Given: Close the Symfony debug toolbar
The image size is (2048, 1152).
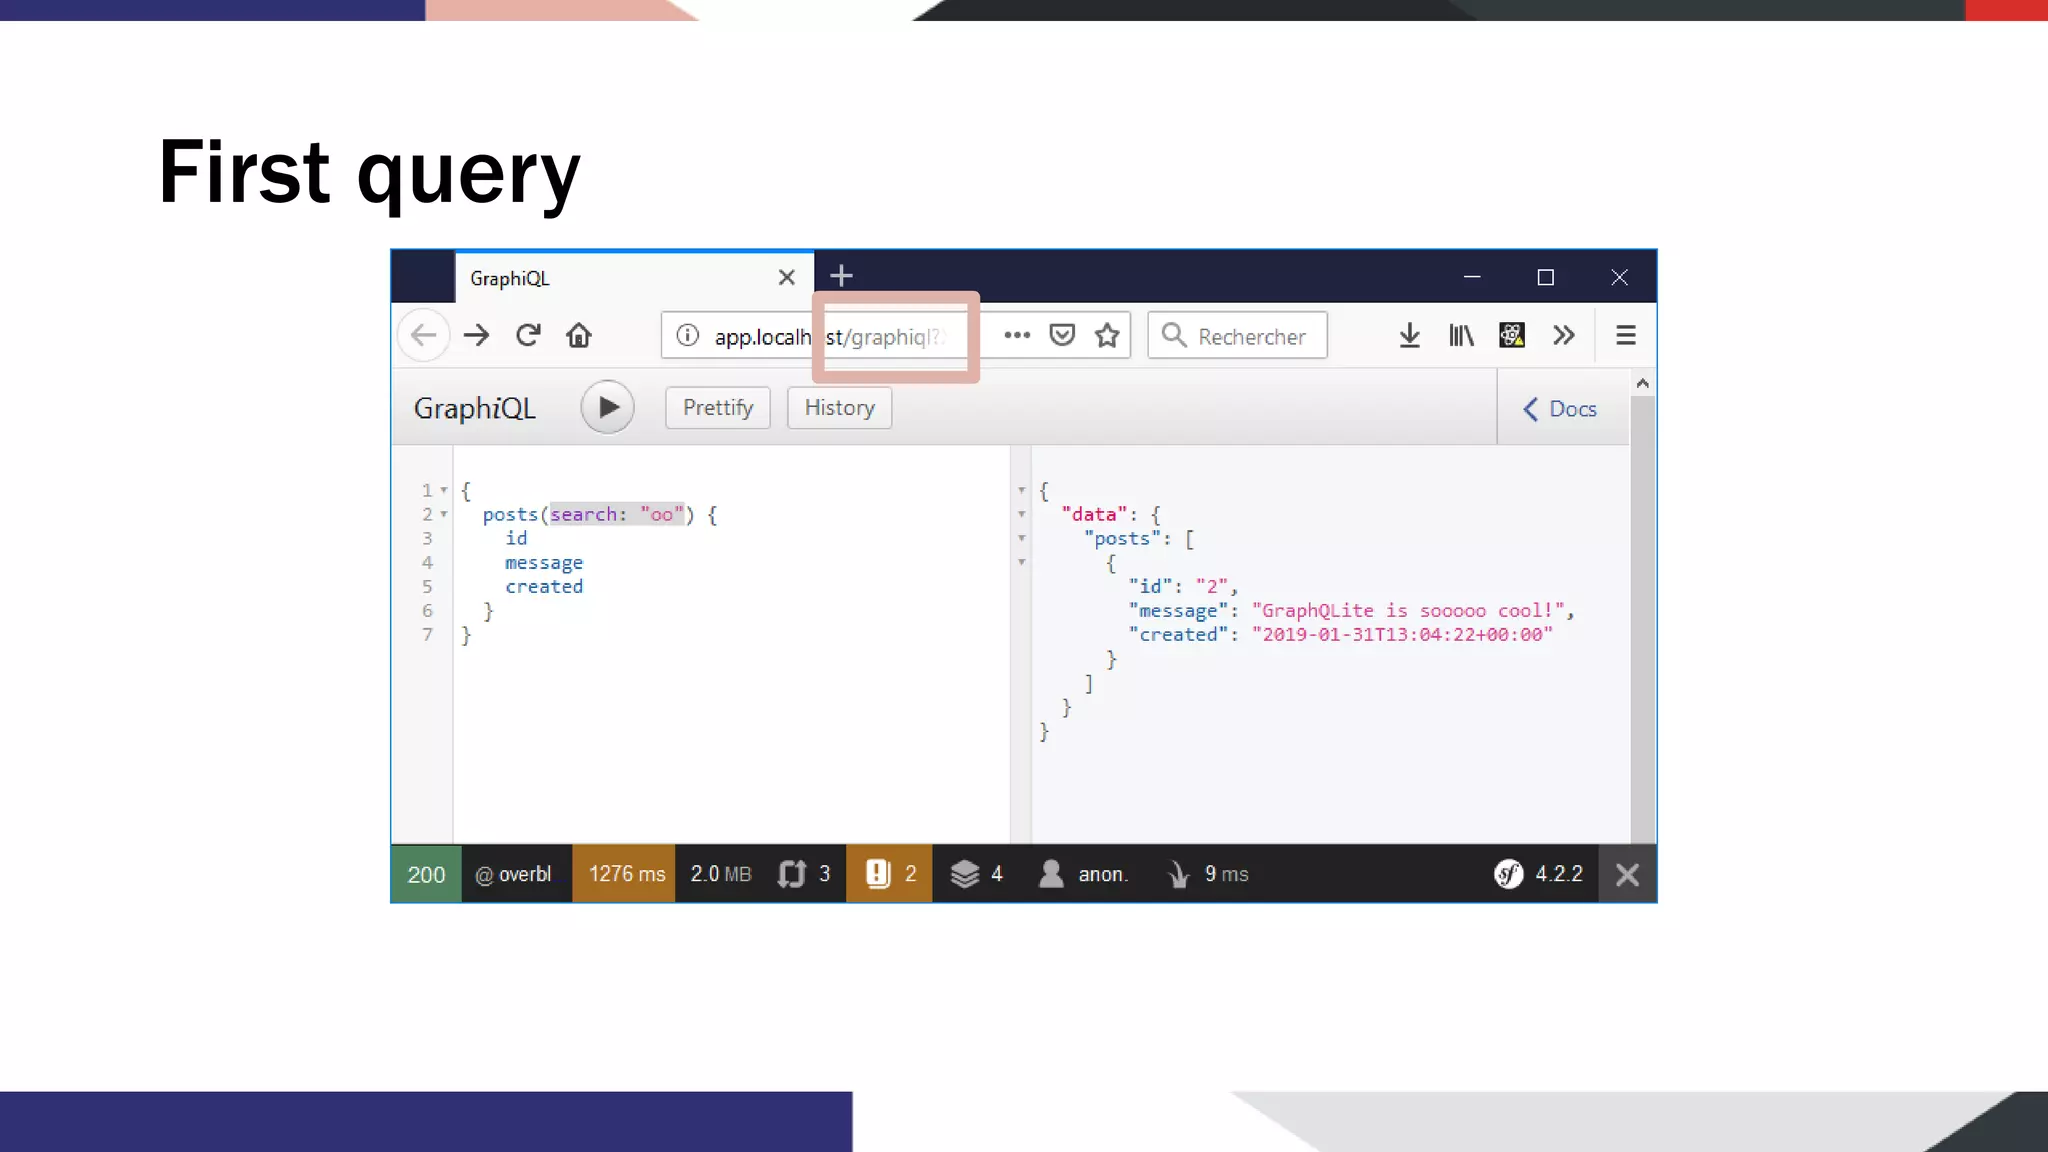Looking at the screenshot, I should (x=1627, y=874).
